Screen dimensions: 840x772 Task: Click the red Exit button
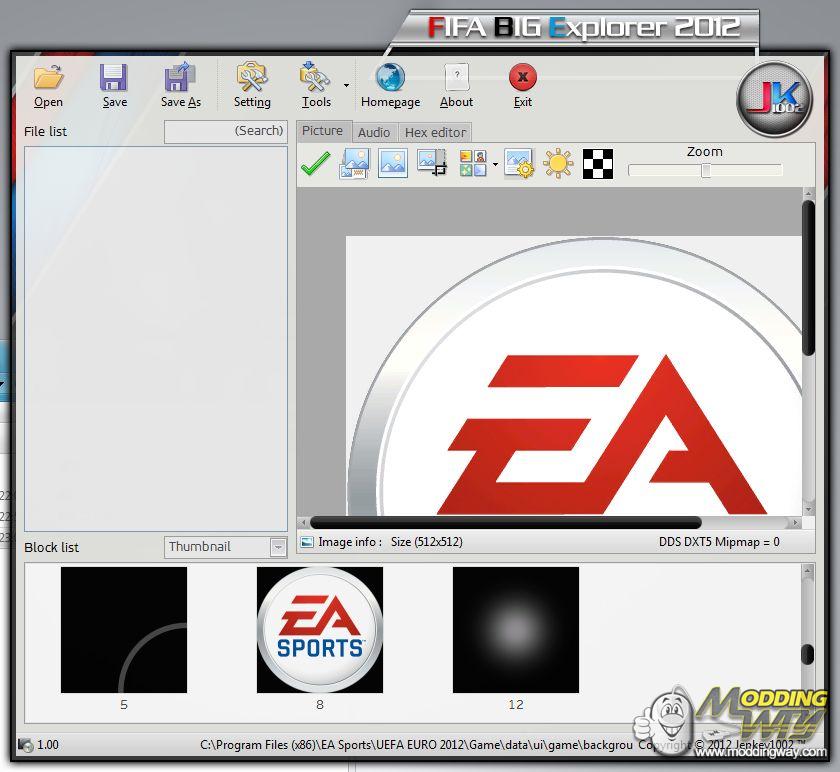click(x=522, y=78)
